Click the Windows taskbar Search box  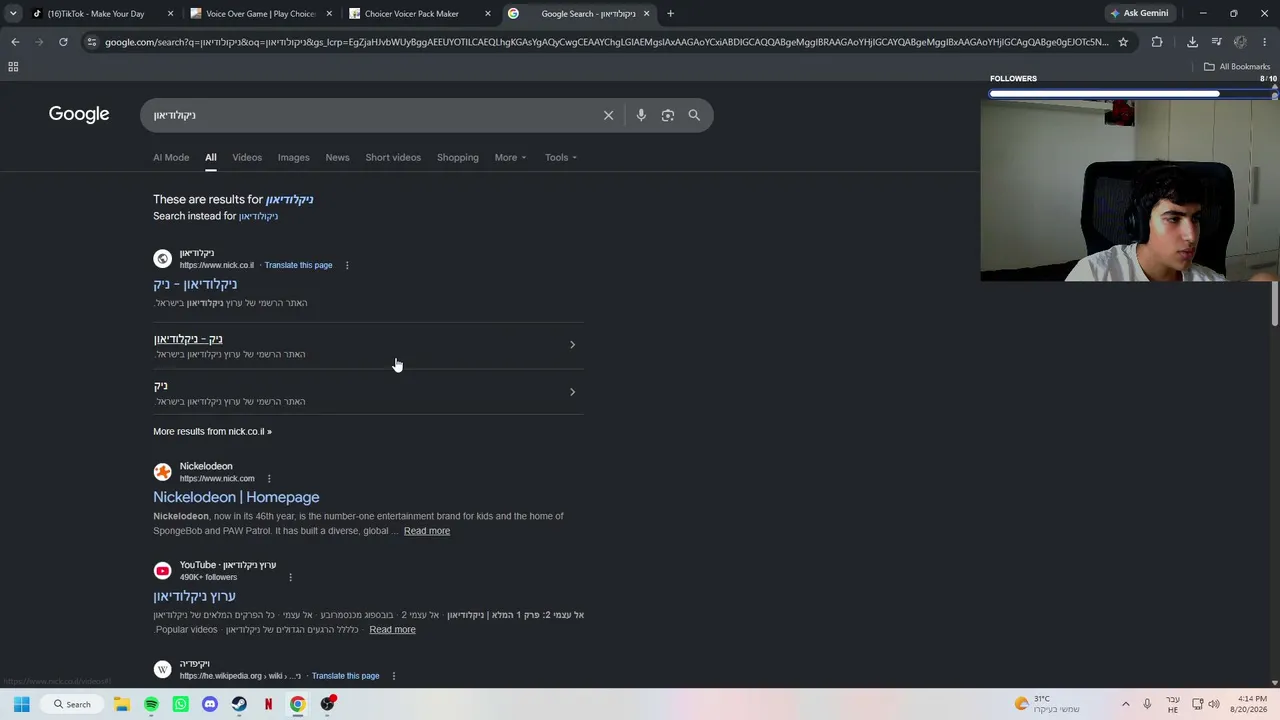pyautogui.click(x=73, y=704)
